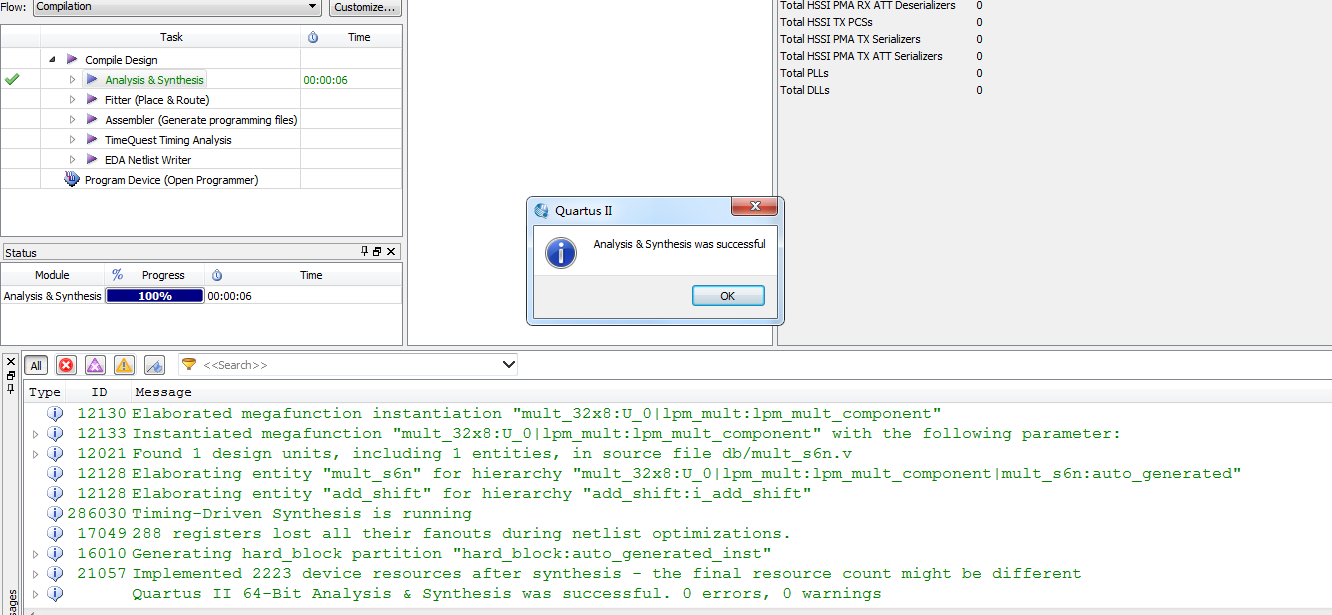Close the Quartus II dialog
Image resolution: width=1332 pixels, height=615 pixels.
[x=754, y=206]
